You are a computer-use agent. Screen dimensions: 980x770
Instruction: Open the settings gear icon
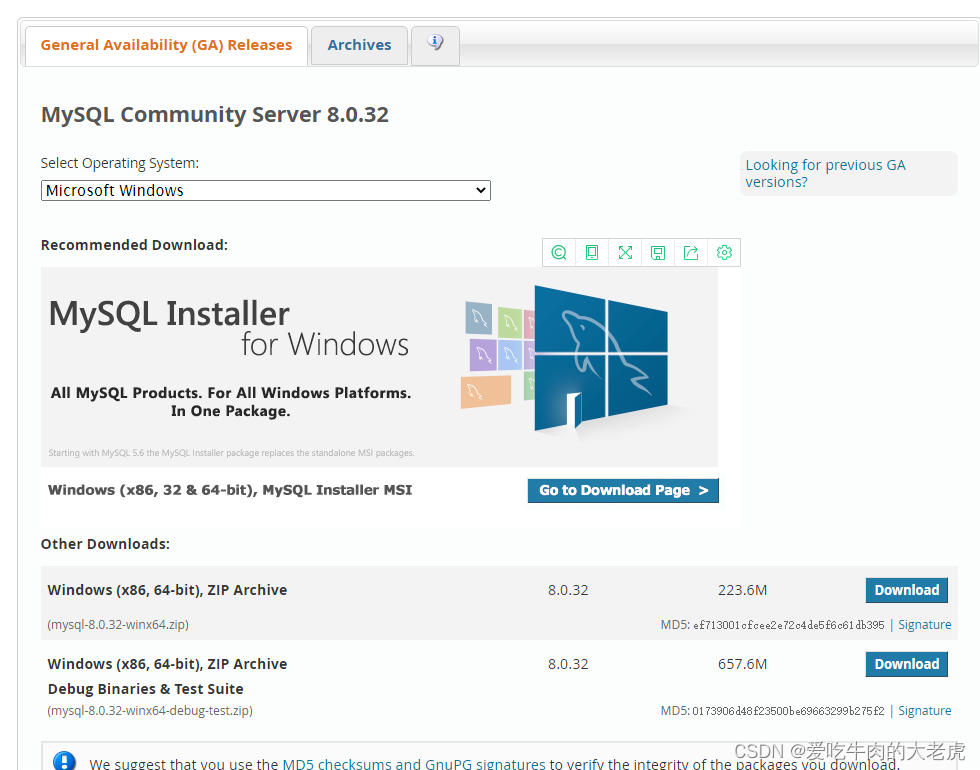[x=724, y=252]
